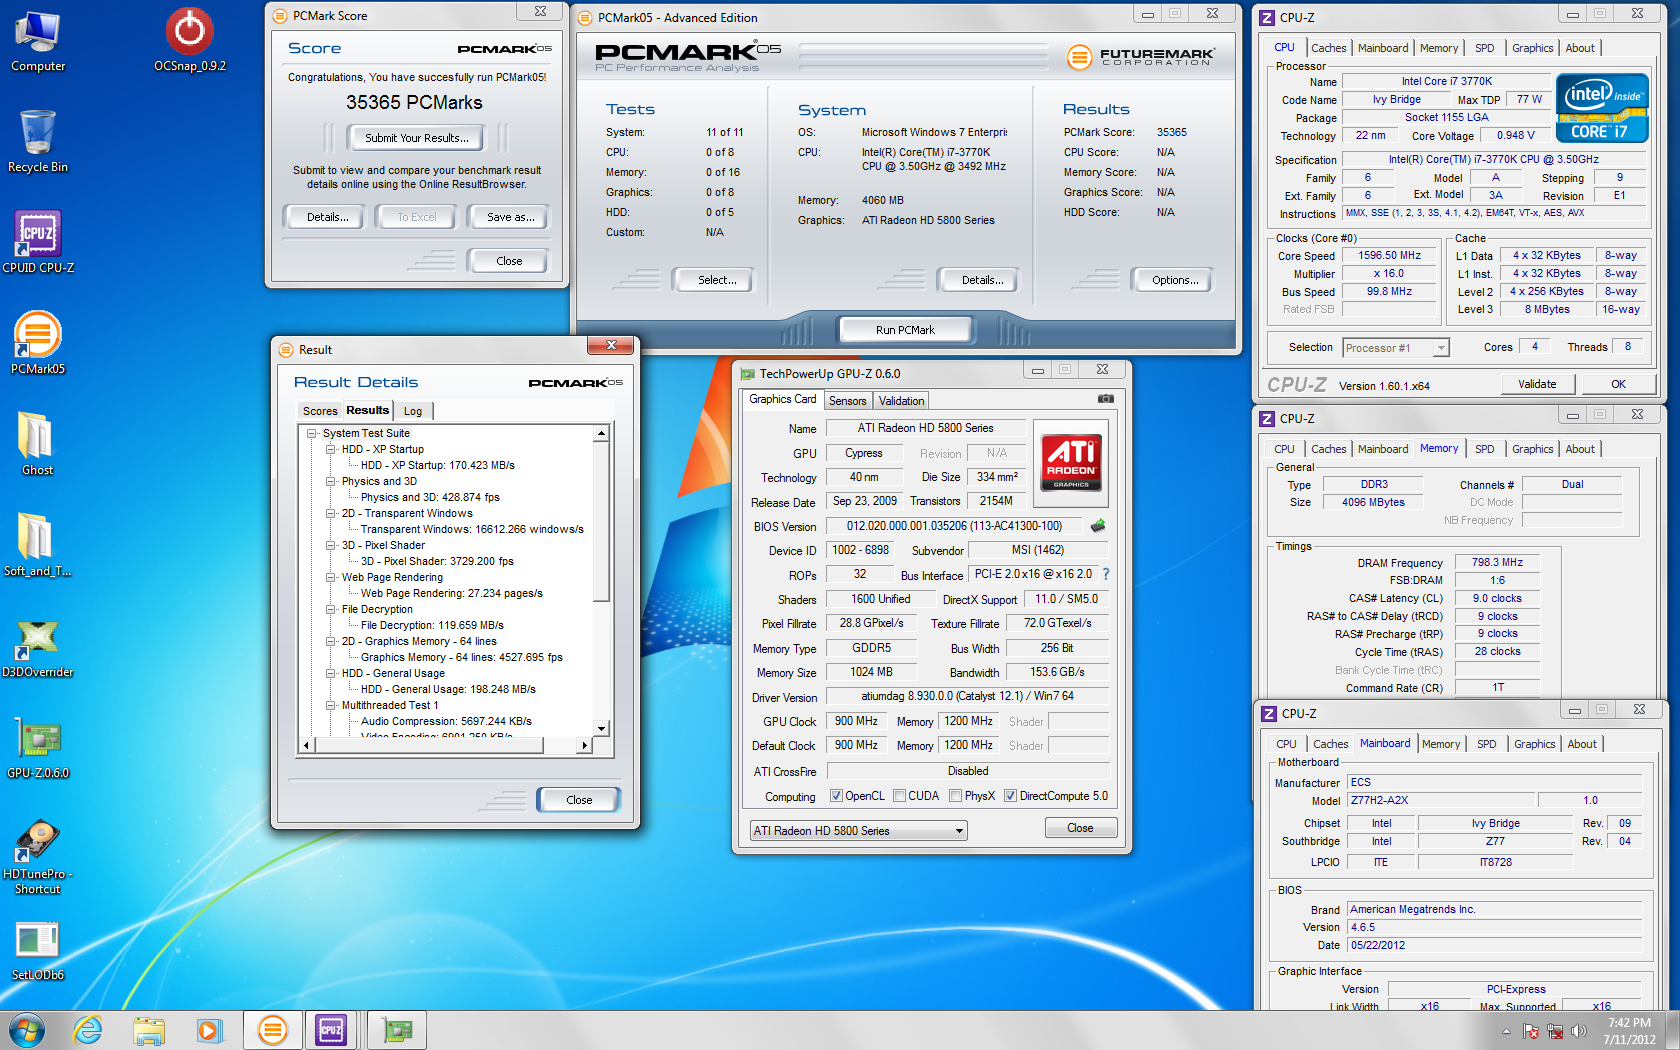Click the volume speaker tray icon
This screenshot has width=1680, height=1050.
(x=1578, y=1031)
